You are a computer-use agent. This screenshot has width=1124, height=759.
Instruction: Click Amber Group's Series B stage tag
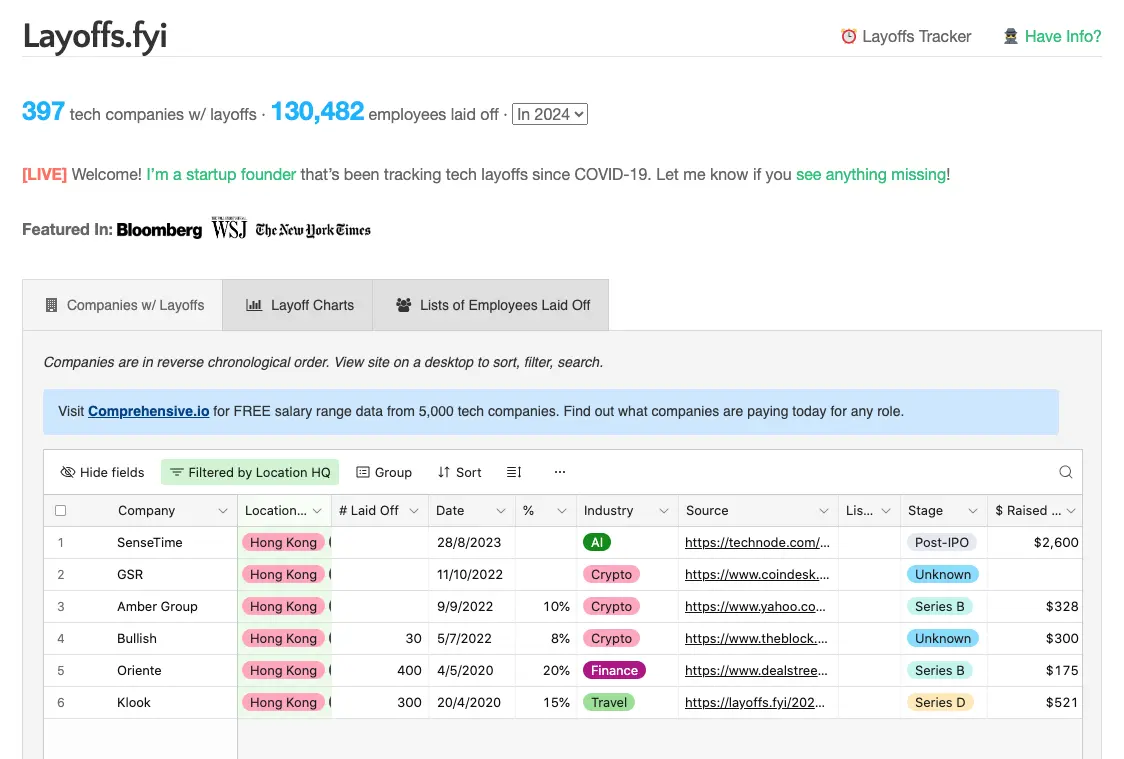tap(940, 606)
